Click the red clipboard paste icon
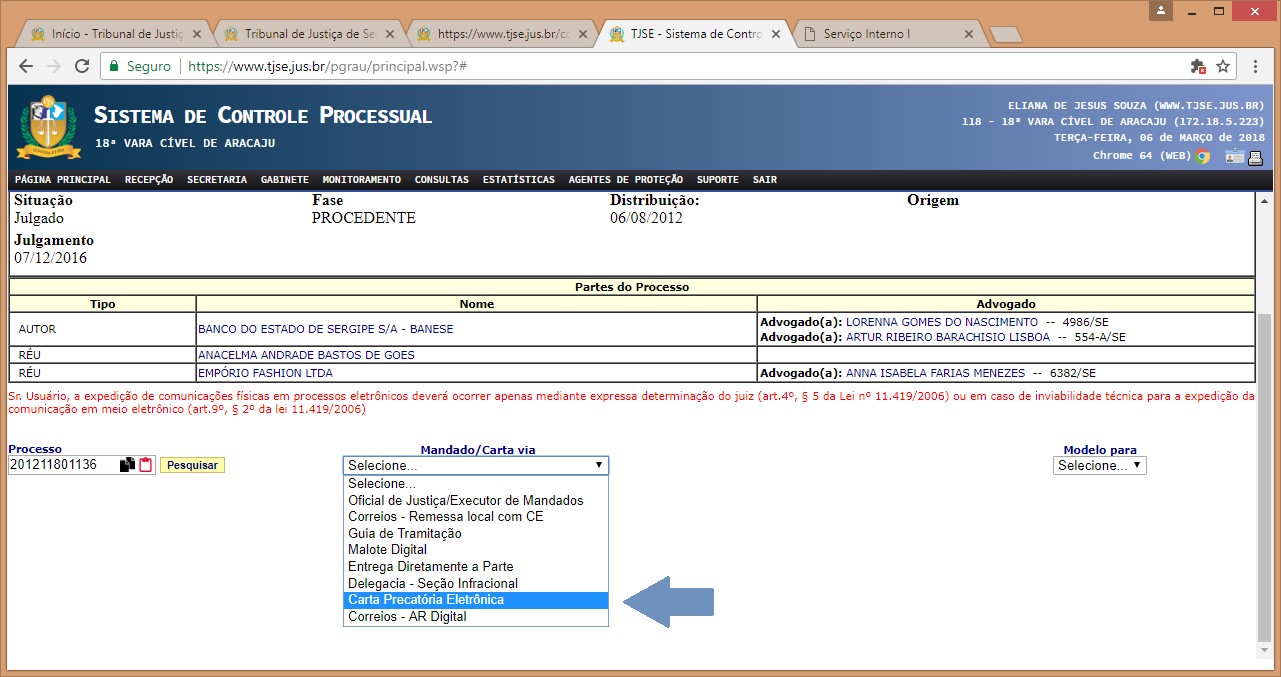Viewport: 1281px width, 677px height. coord(146,465)
